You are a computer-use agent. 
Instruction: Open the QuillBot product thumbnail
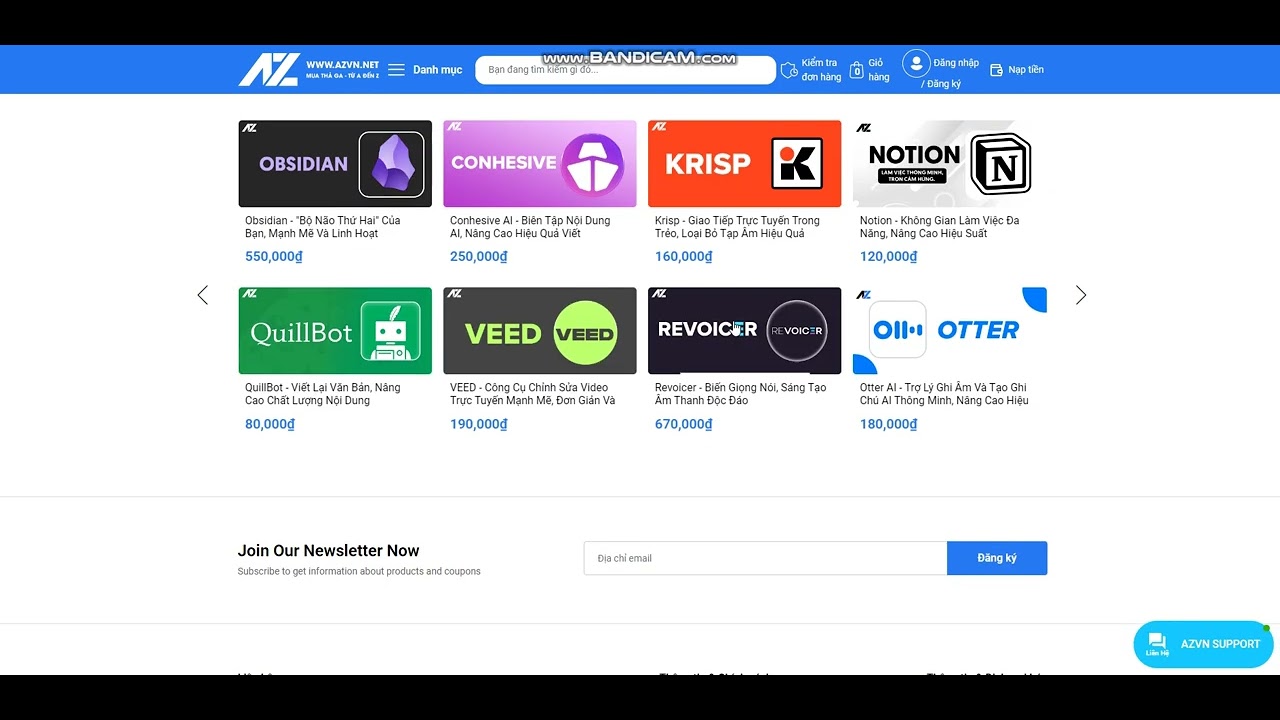[x=335, y=331]
